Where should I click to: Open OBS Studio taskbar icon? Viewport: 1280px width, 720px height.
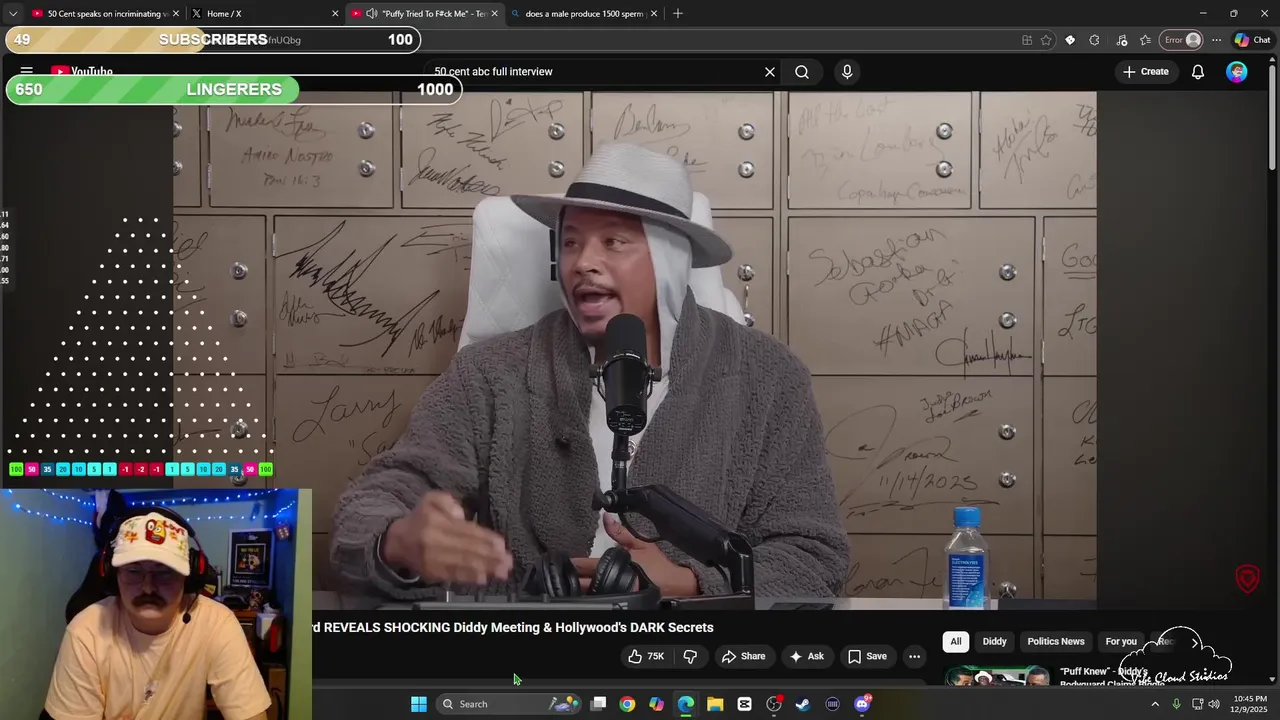774,704
